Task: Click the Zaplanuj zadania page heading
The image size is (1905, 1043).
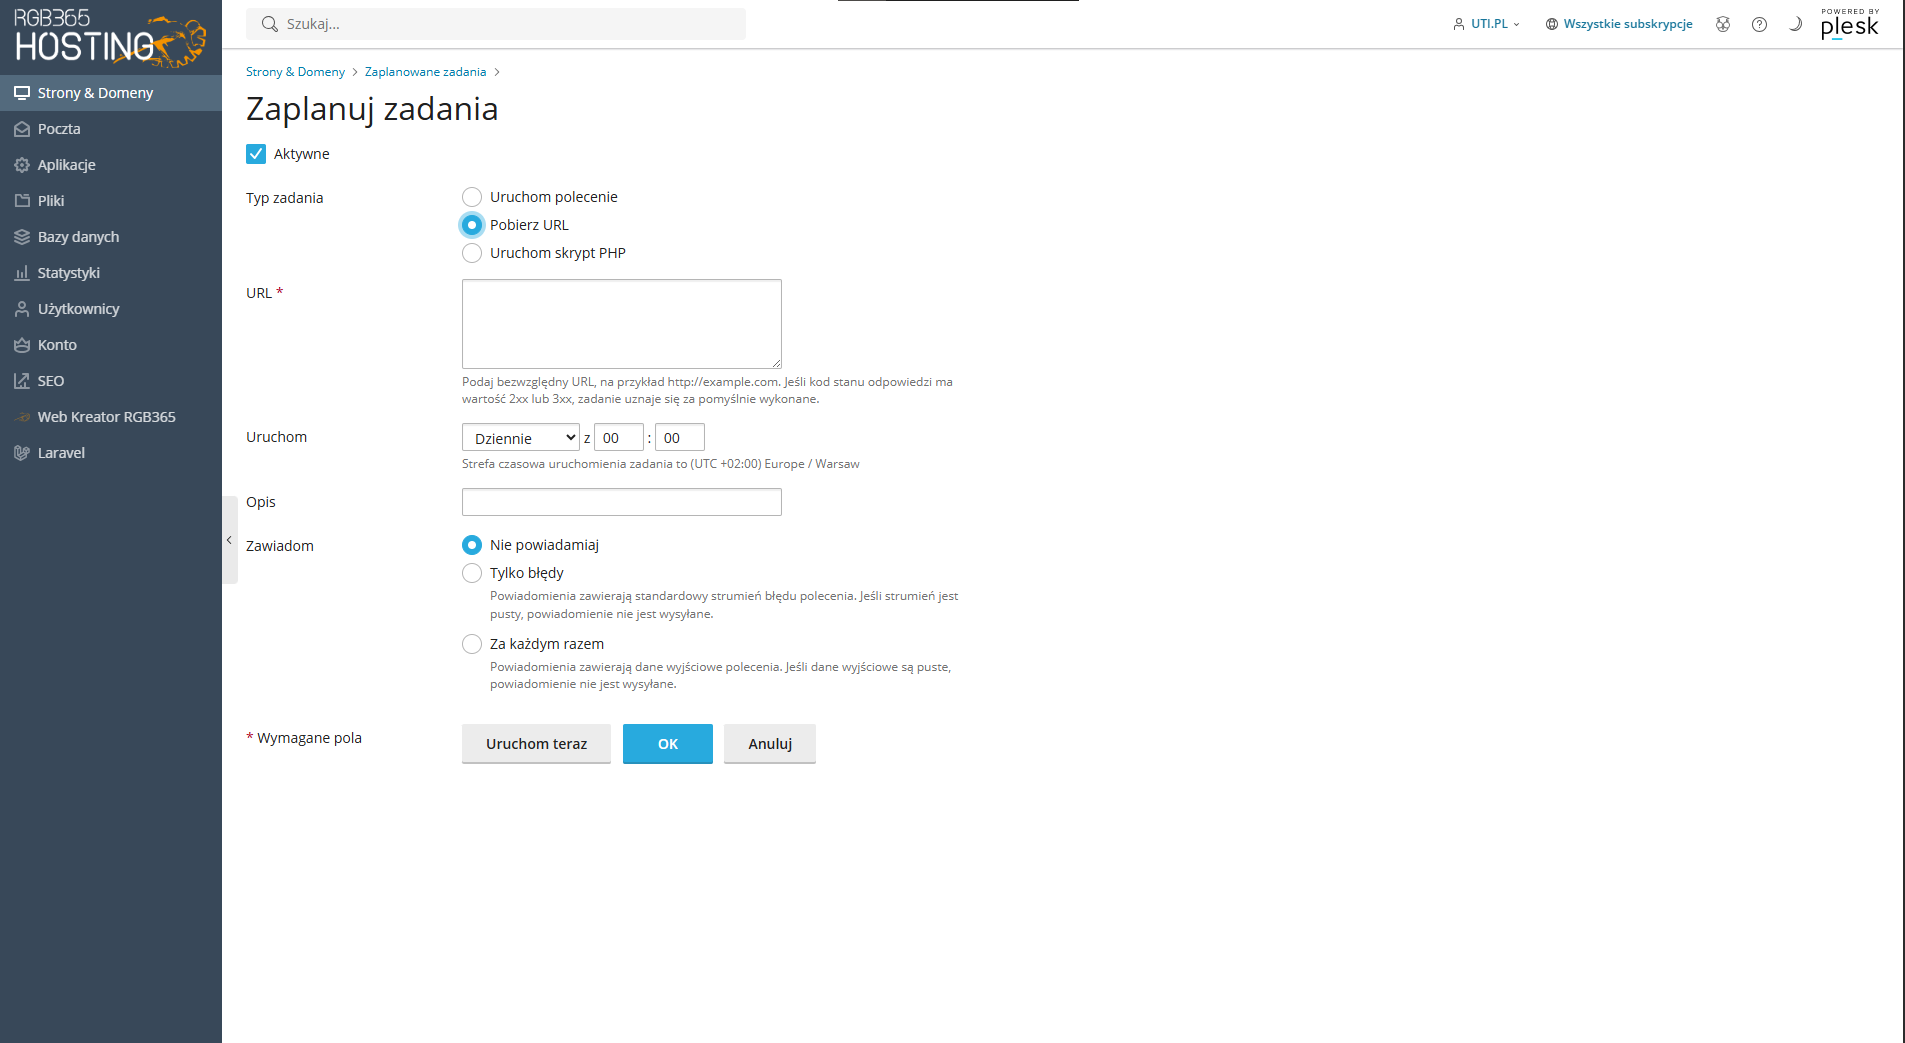Action: coord(372,109)
